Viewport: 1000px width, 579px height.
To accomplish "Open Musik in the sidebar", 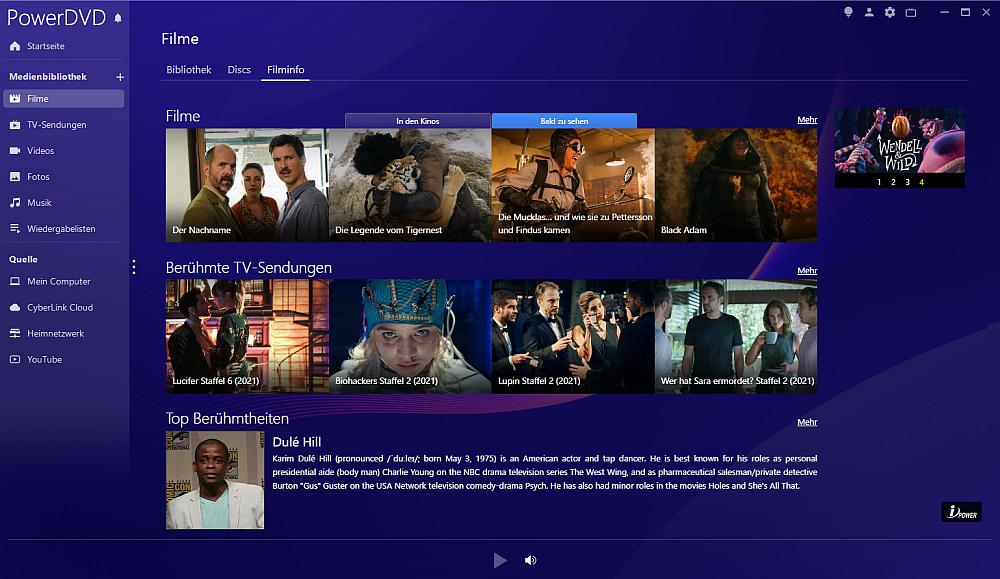I will pos(63,203).
